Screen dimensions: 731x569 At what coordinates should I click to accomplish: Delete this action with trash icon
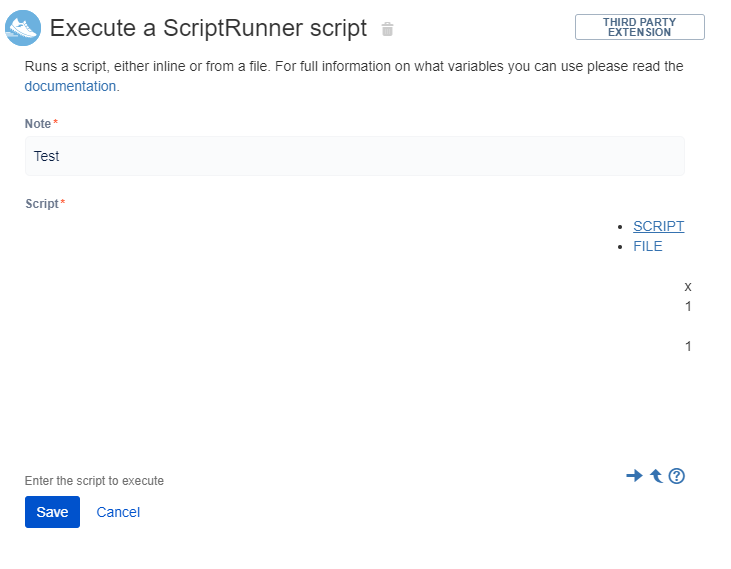pos(387,29)
